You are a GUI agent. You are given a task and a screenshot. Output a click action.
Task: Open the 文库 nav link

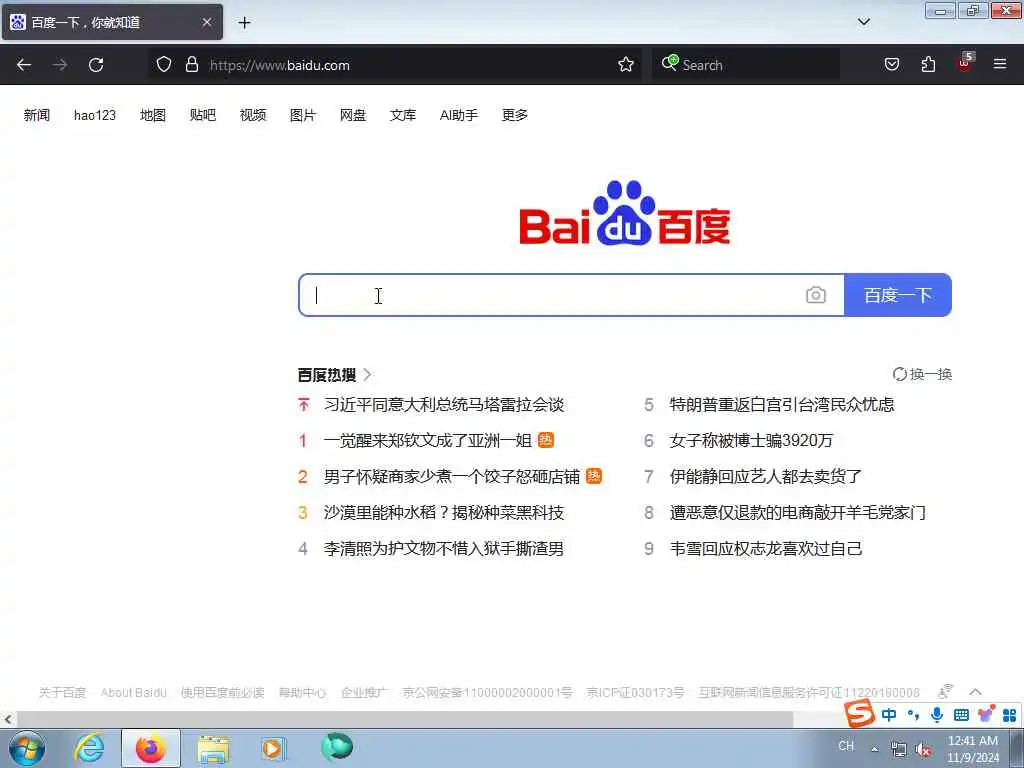(403, 116)
